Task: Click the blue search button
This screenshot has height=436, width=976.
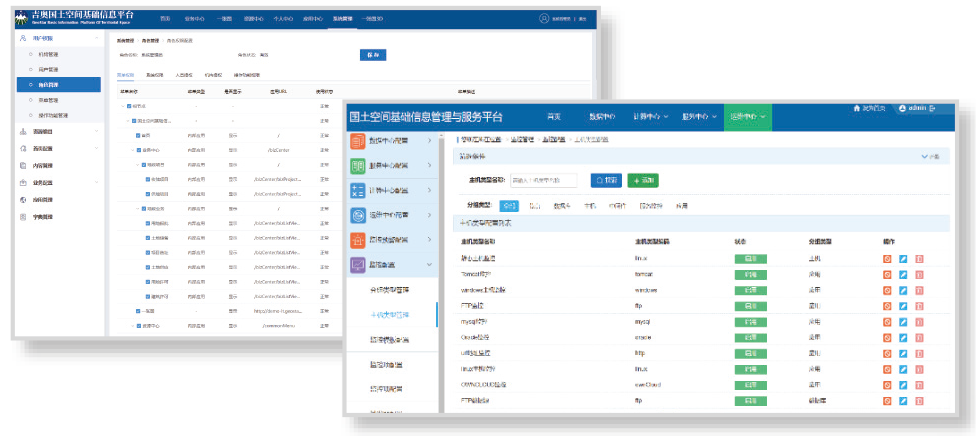Action: (606, 181)
